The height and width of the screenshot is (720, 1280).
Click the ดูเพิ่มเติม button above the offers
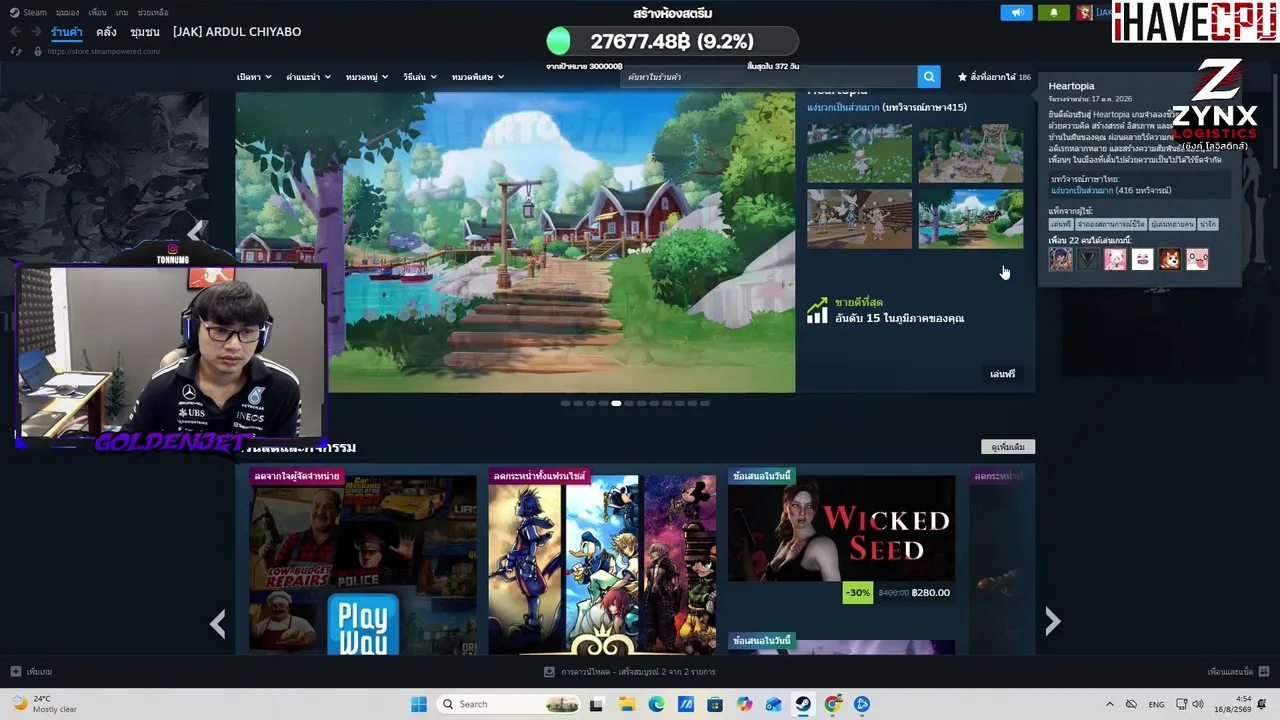(x=1008, y=447)
